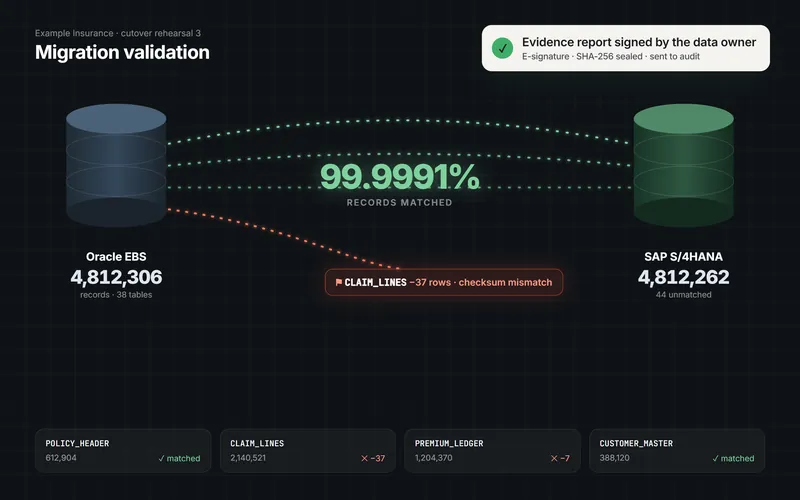
Task: Click the flag icon beside CLAIM_LINES mismatch
Action: pyautogui.click(x=339, y=282)
